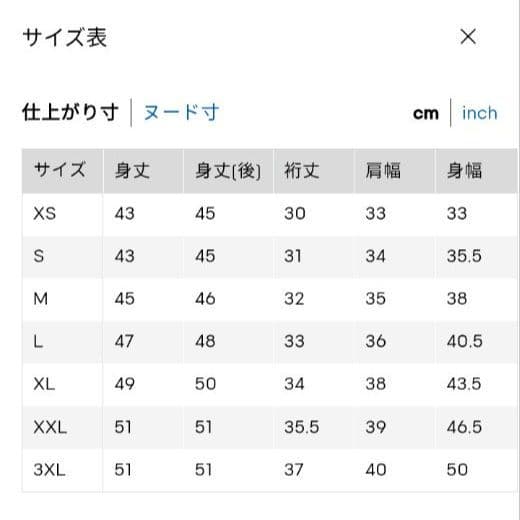Select the S size row label
Viewport: 520px width, 520px height.
(x=39, y=256)
